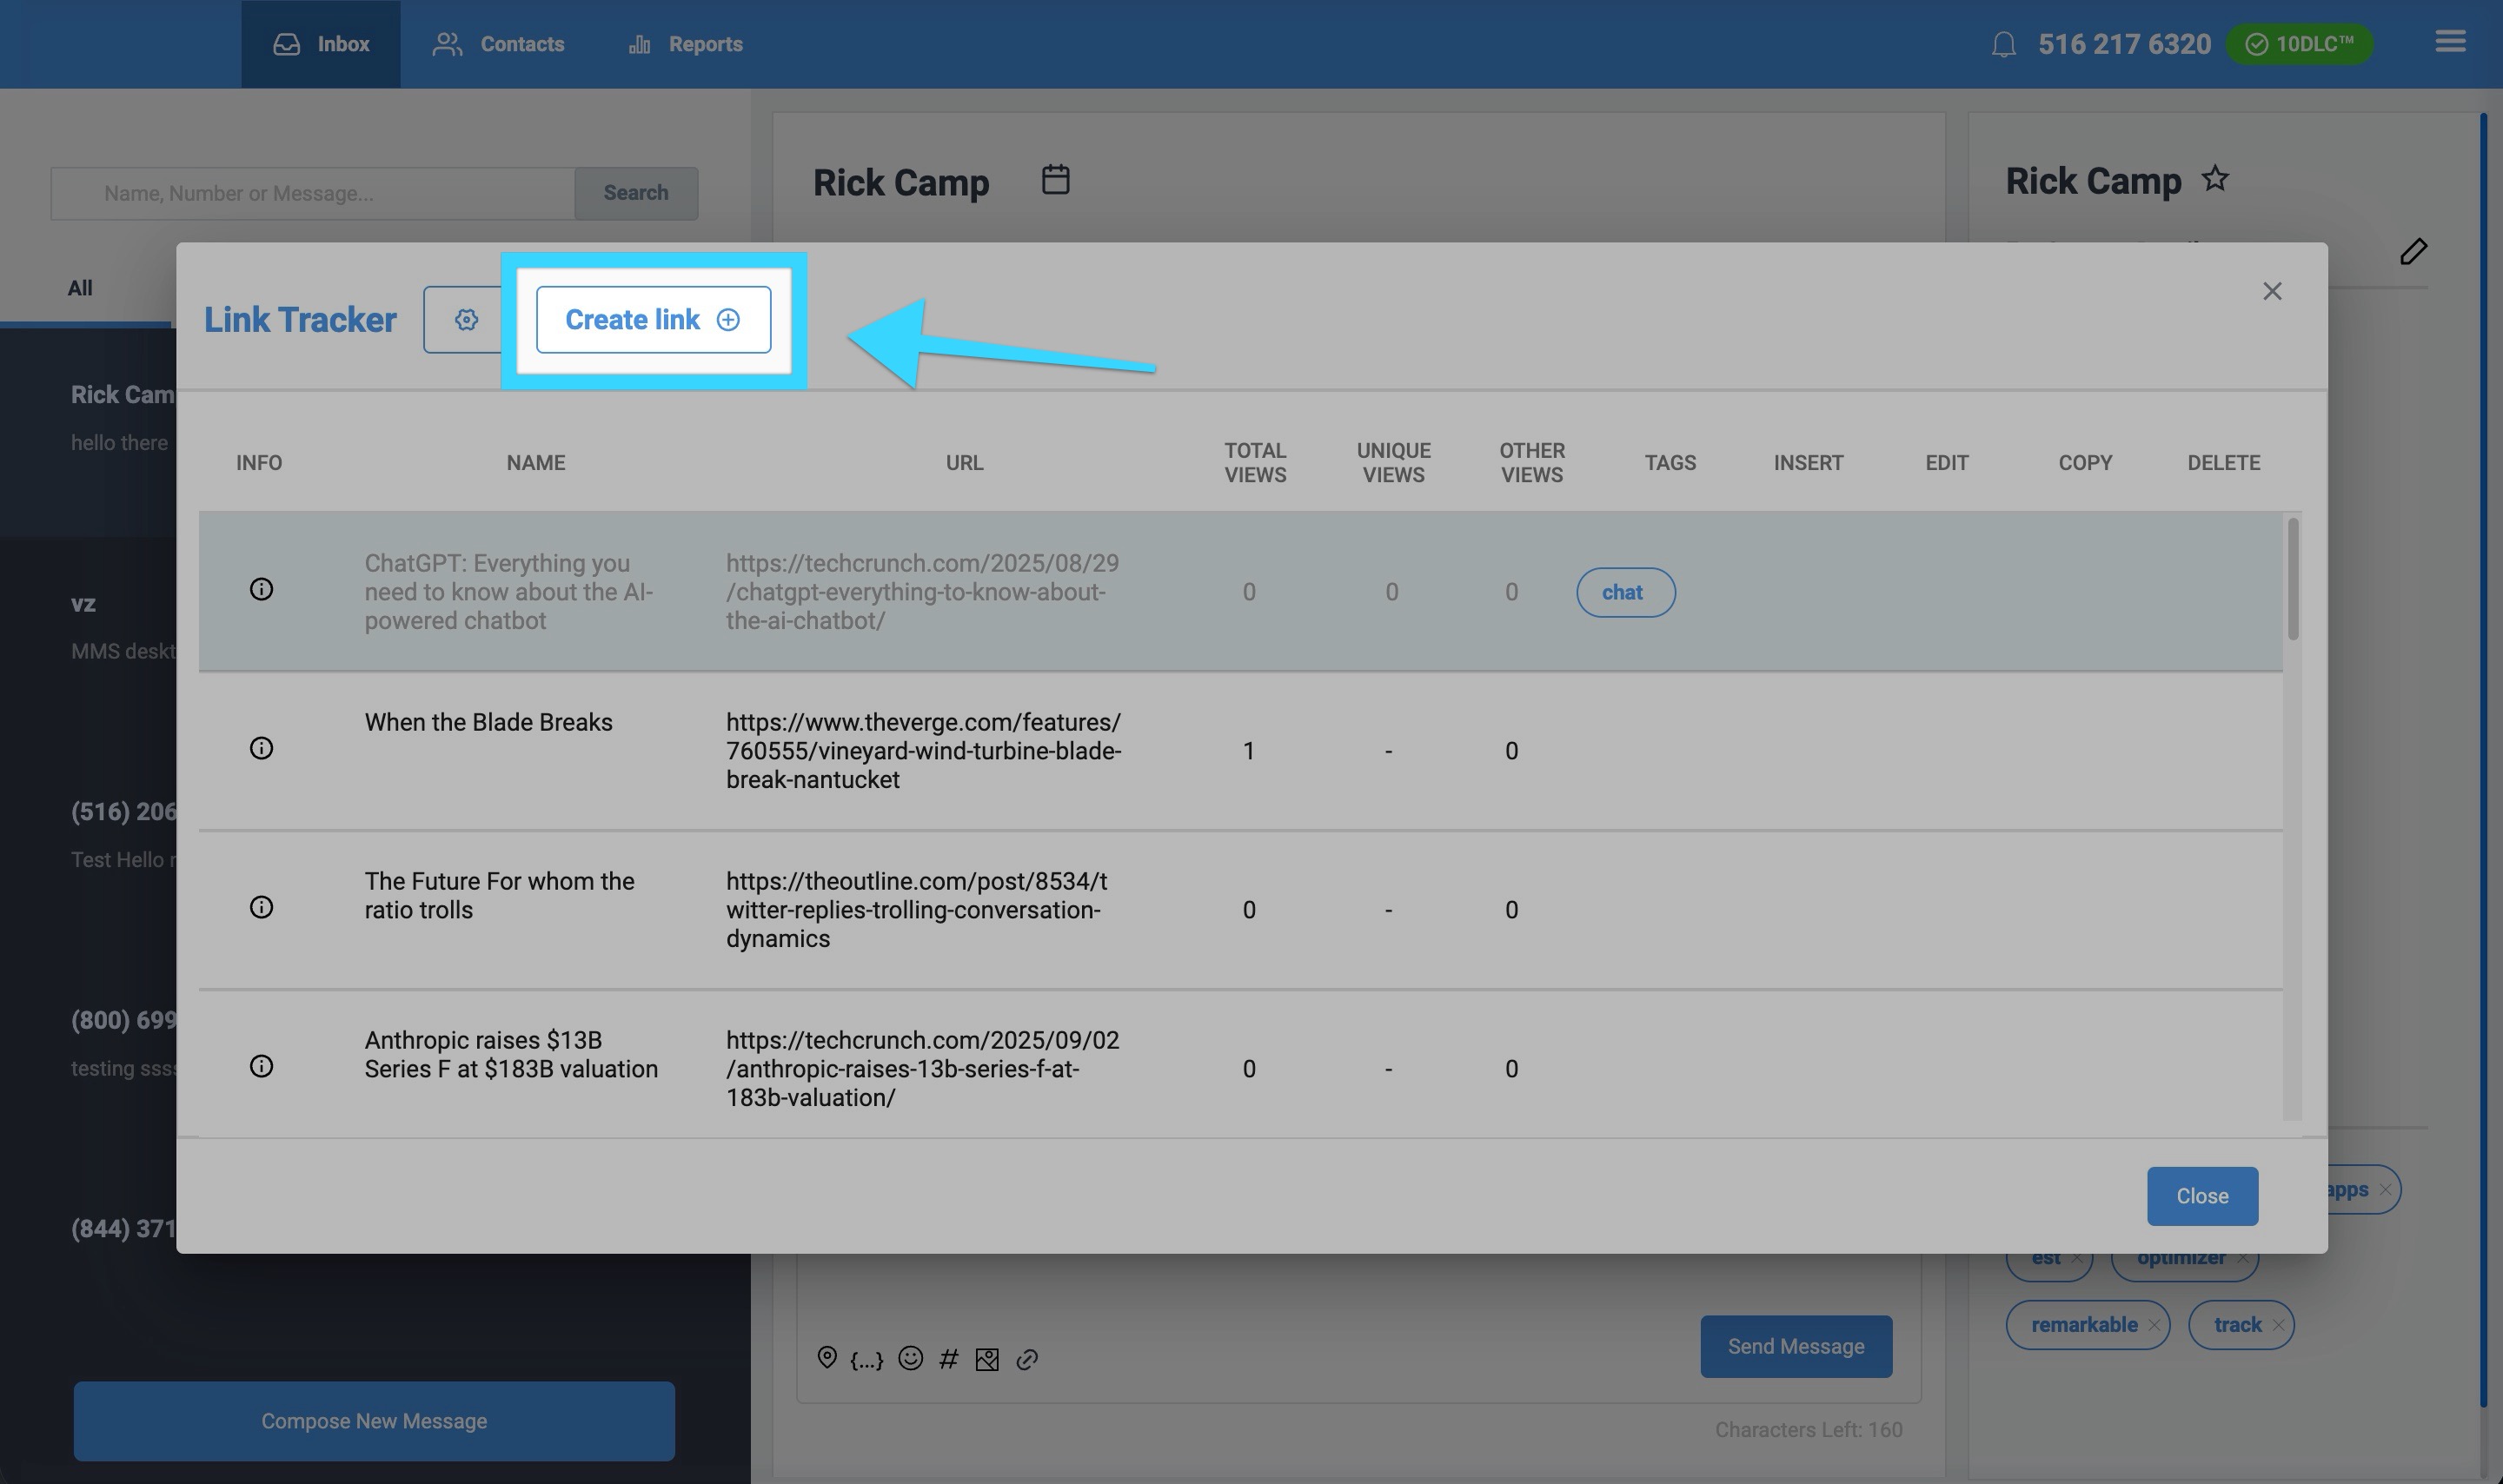Select the All conversations tab
Viewport: 2503px width, 1484px height.
(80, 288)
